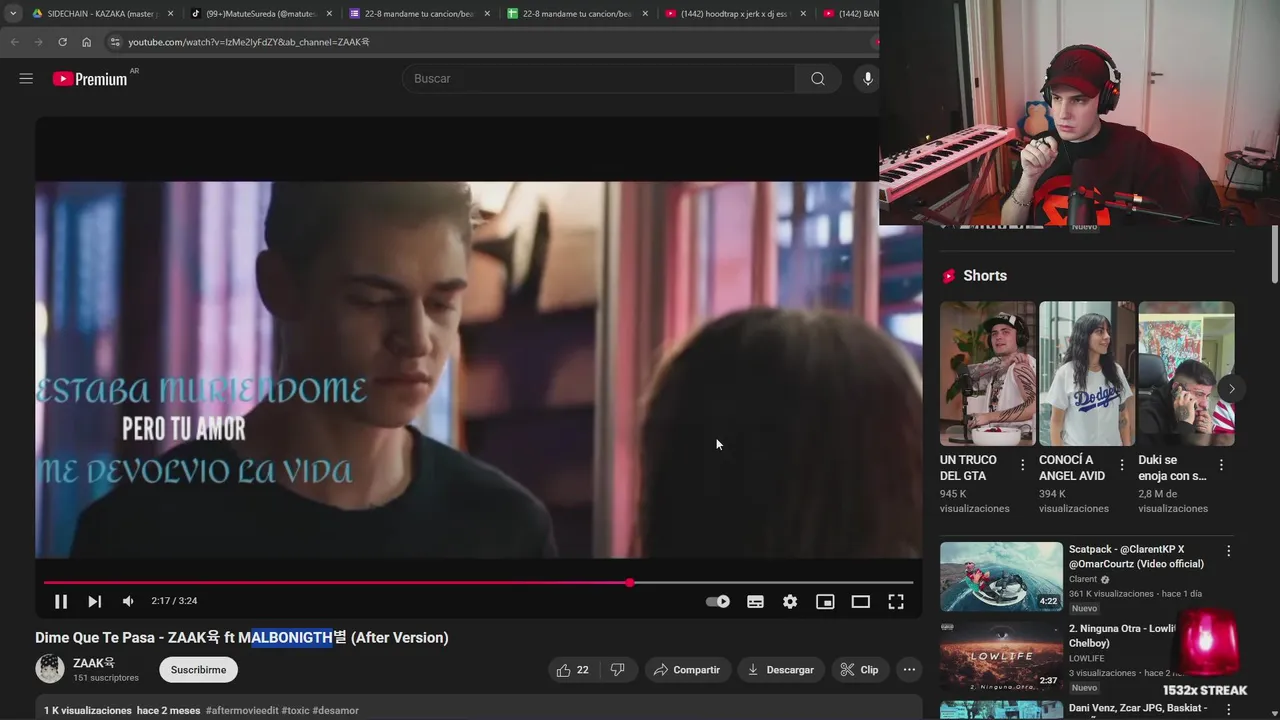This screenshot has width=1280, height=720.
Task: Open options for UN TRUCO DEL GTA short
Action: coord(1022,465)
